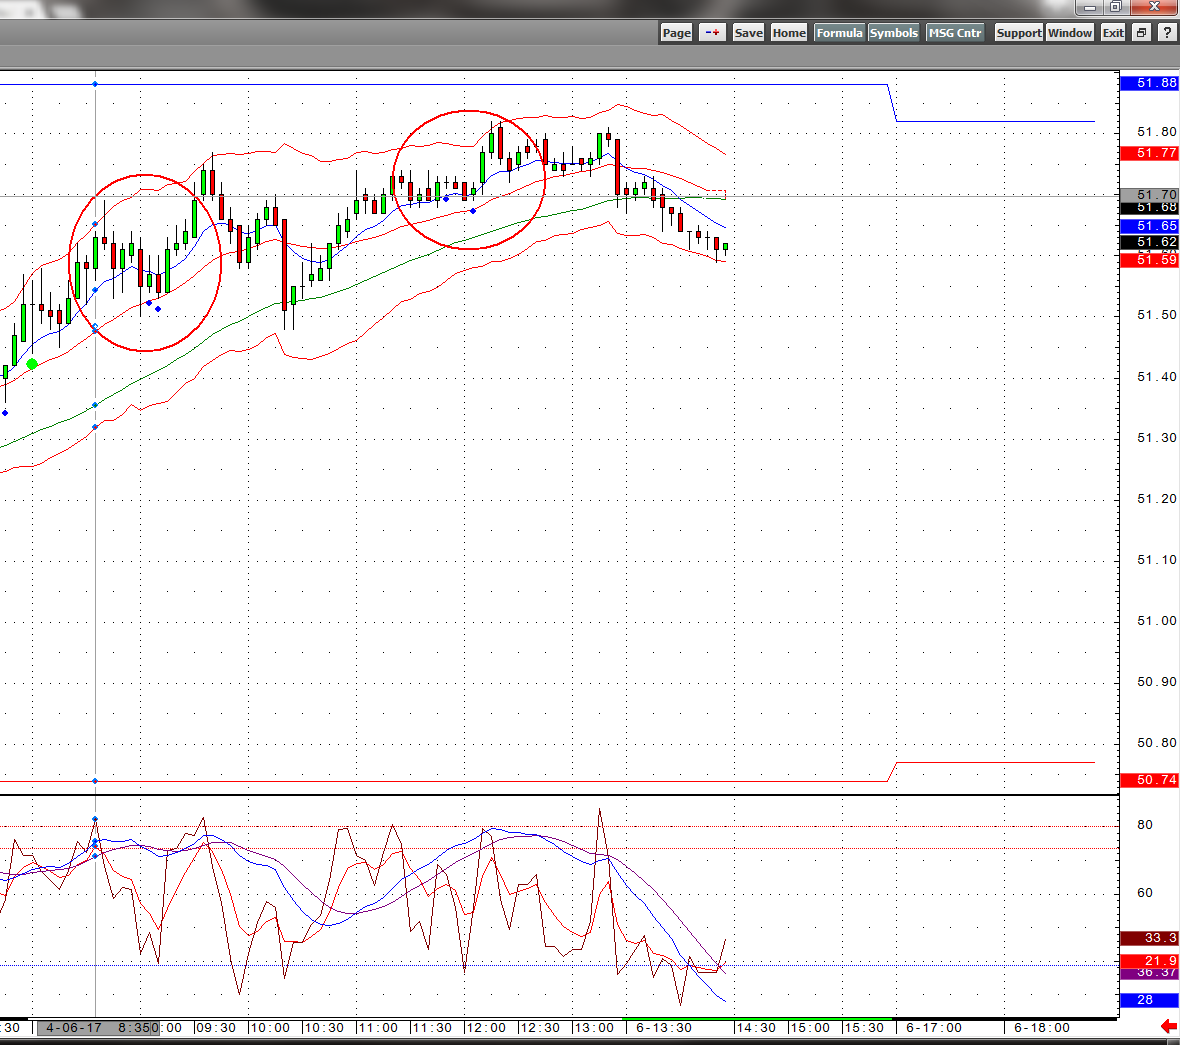
Task: Click the blue 28 indicator value
Action: pyautogui.click(x=1149, y=1000)
